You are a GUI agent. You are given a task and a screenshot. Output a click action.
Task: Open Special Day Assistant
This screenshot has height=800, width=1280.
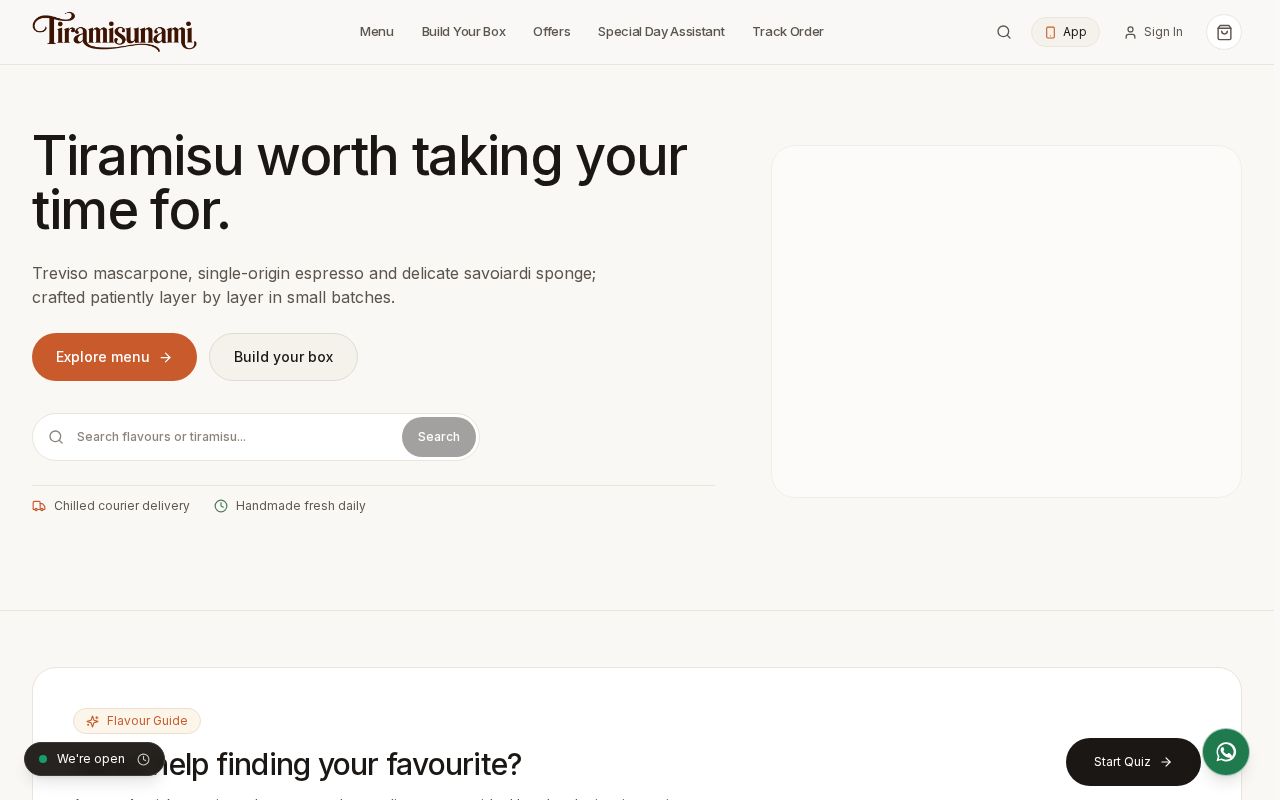(x=661, y=32)
